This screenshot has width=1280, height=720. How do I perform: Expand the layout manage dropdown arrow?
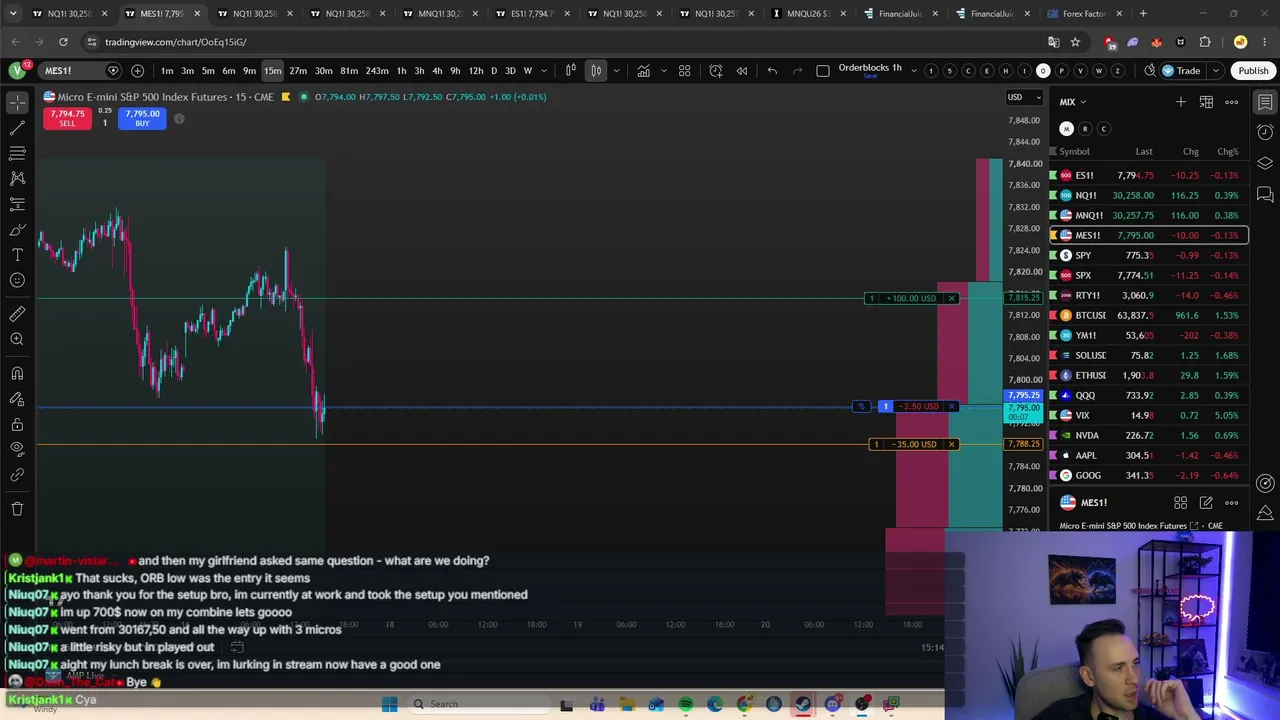click(x=913, y=71)
